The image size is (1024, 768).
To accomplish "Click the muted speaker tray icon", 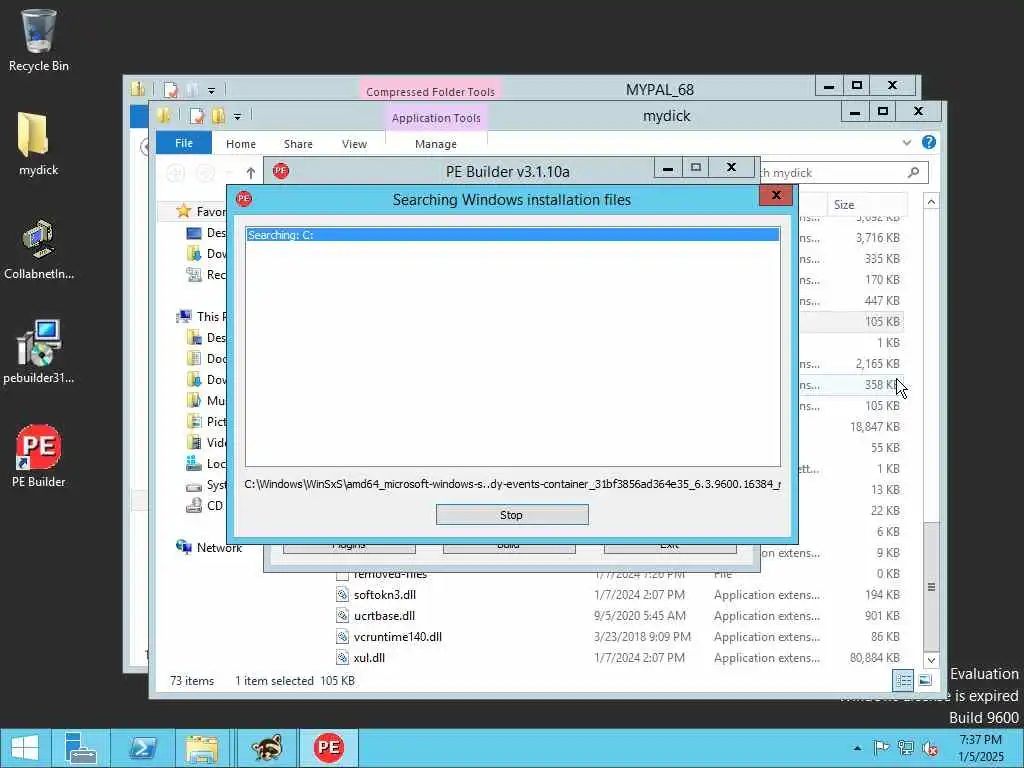I will point(930,748).
